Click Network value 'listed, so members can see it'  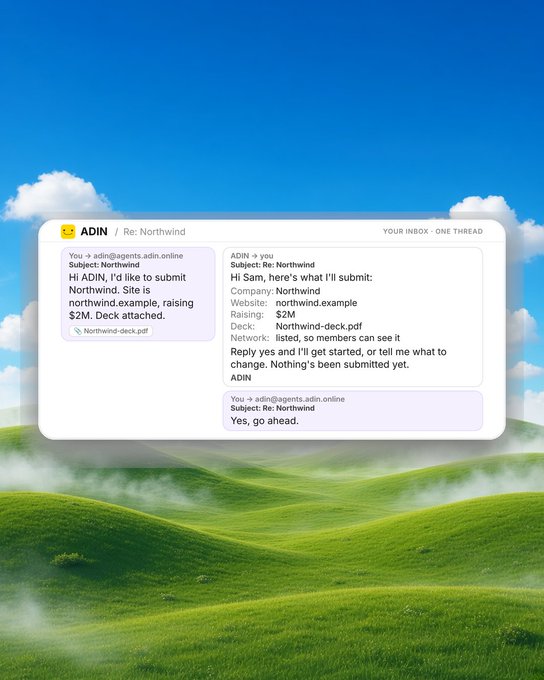pos(338,338)
